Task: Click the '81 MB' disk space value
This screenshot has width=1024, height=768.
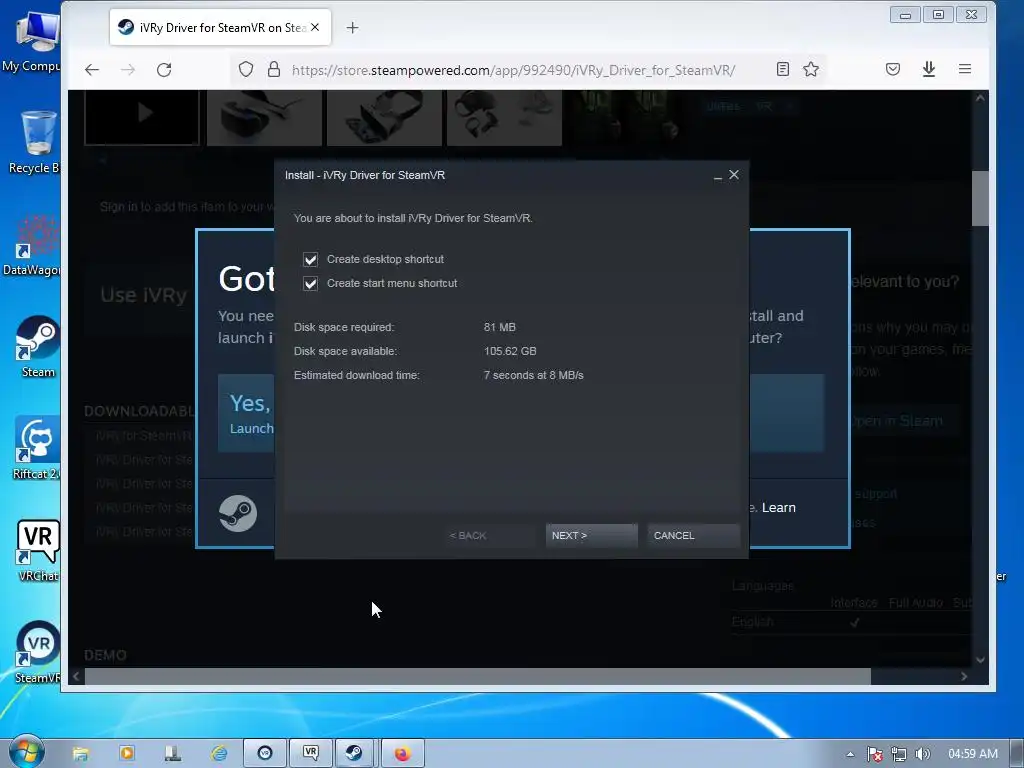Action: 500,327
